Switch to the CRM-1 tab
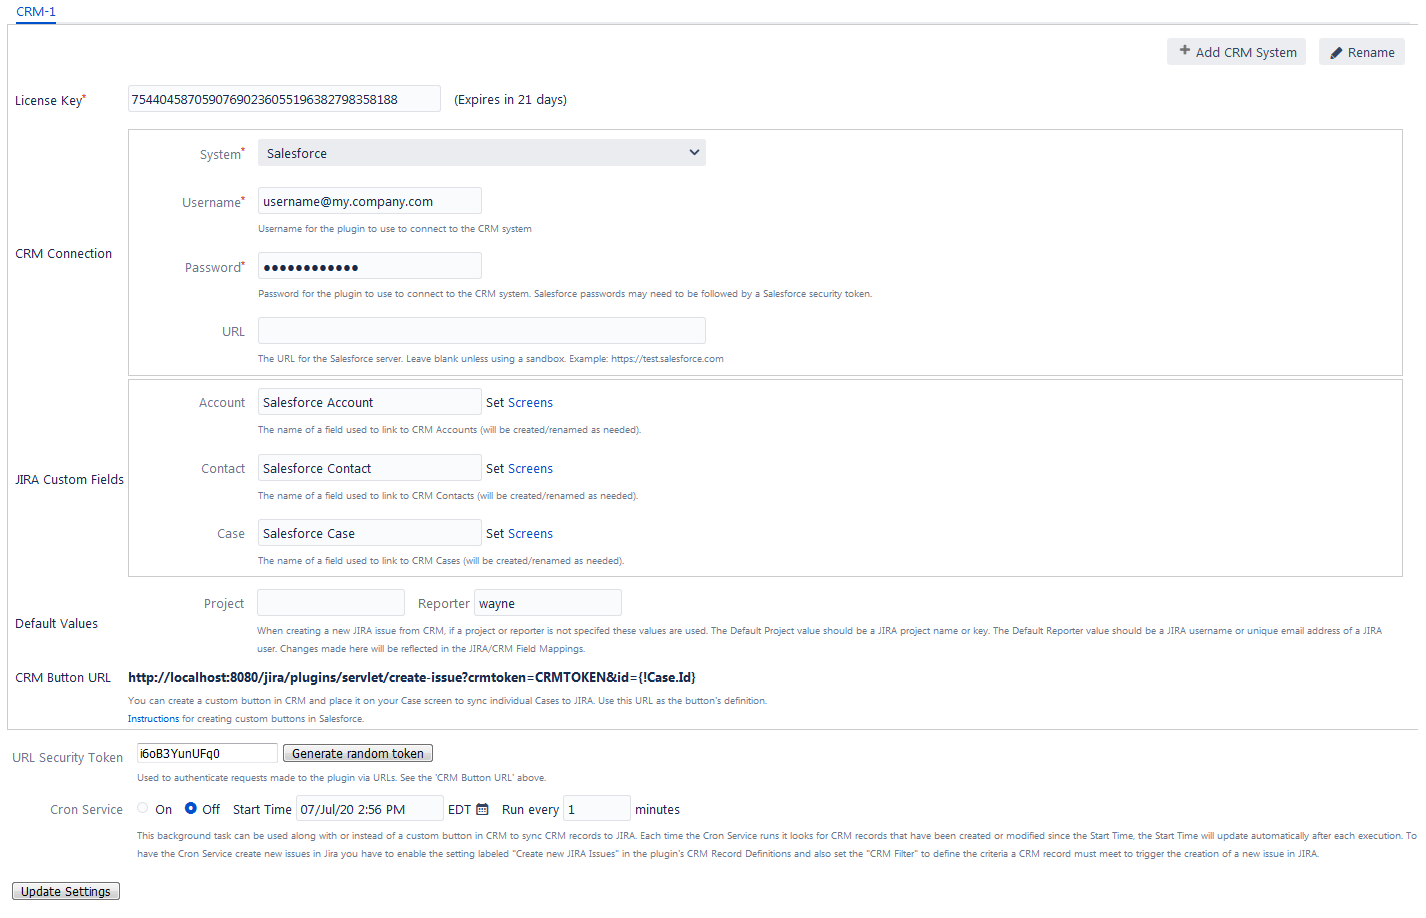Image resolution: width=1426 pixels, height=918 pixels. tap(36, 12)
